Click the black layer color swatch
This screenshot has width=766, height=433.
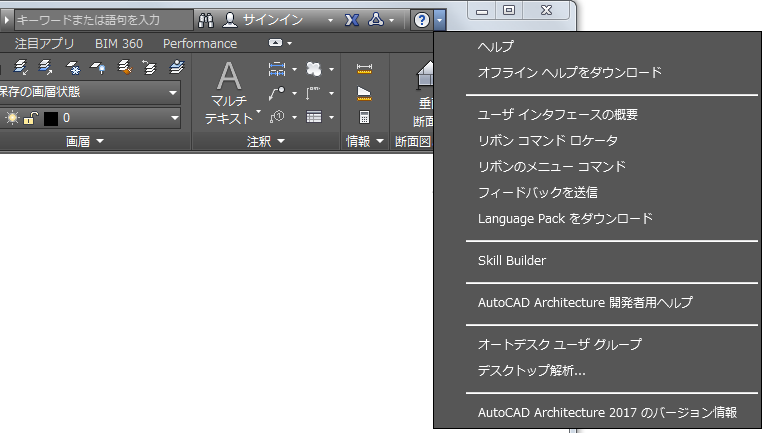click(51, 118)
